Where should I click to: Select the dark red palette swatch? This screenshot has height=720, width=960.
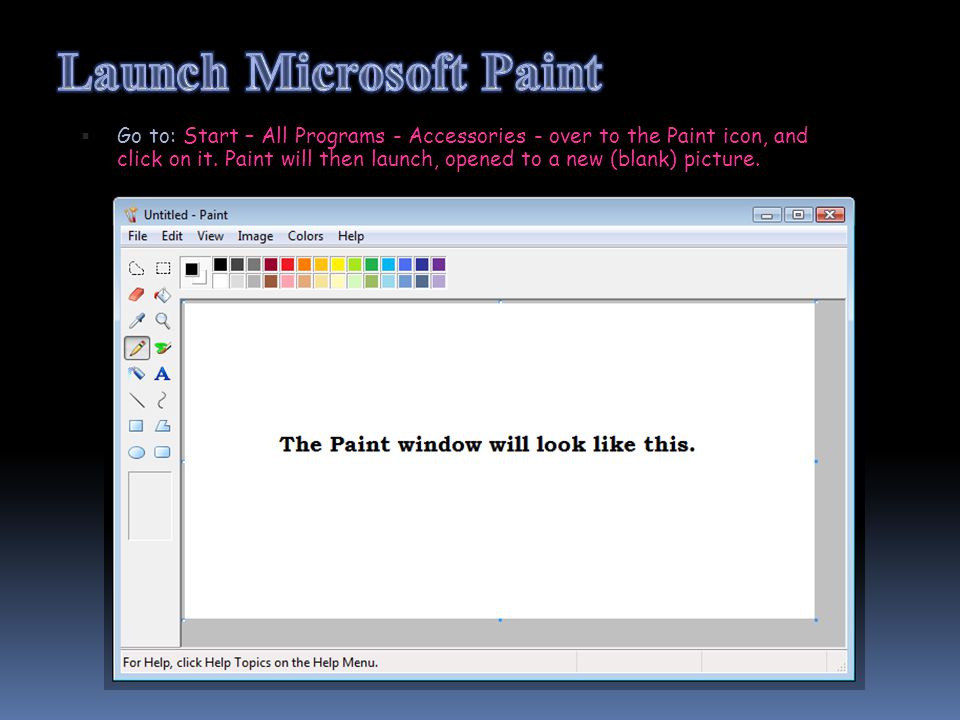click(x=271, y=264)
